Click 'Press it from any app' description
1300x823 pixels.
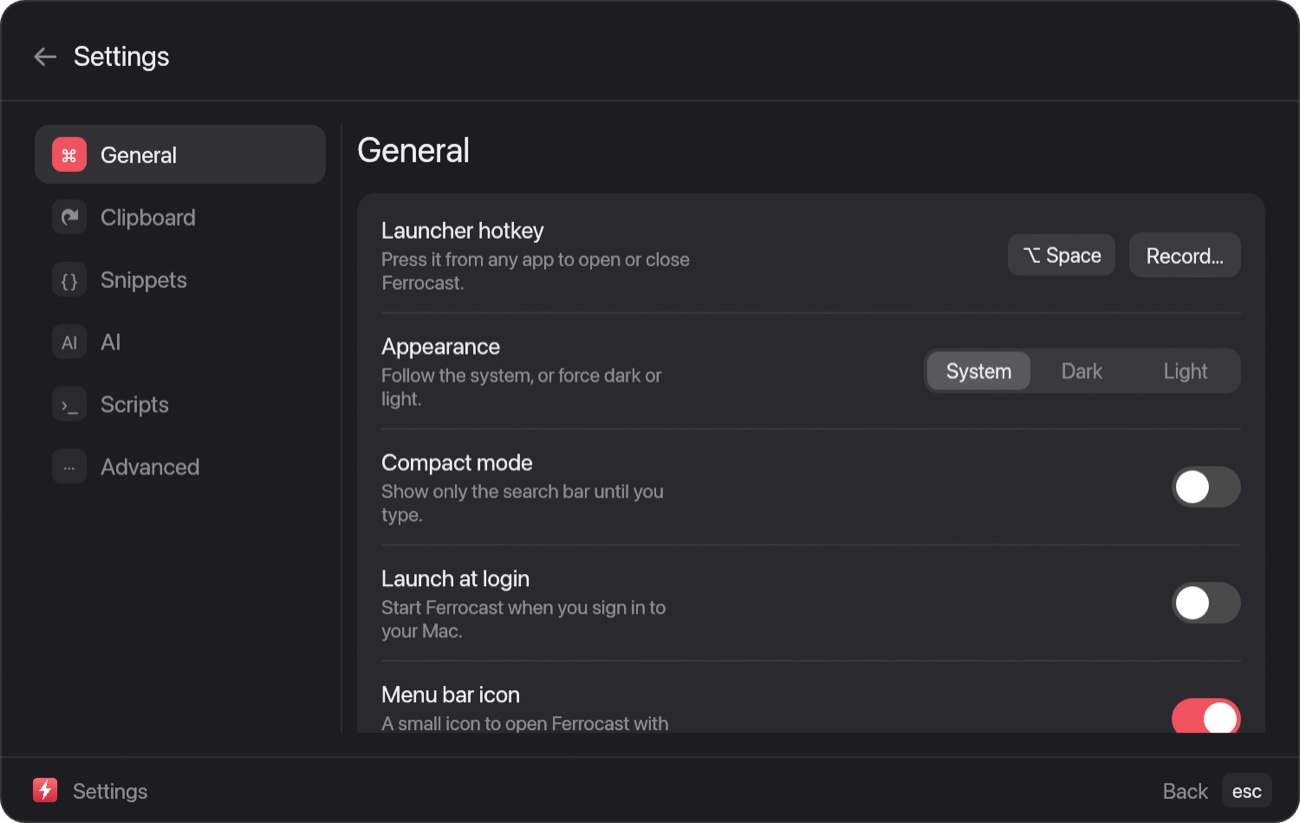click(x=536, y=271)
